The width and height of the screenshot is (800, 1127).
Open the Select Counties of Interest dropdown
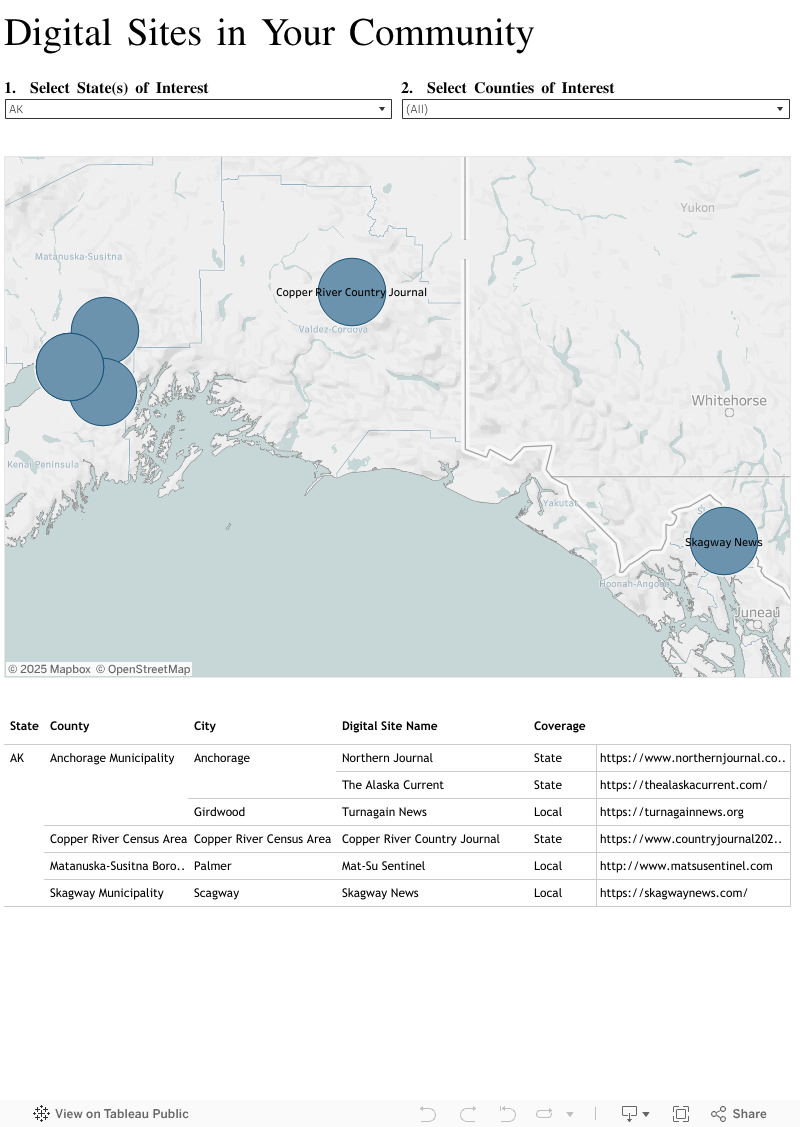coord(596,109)
